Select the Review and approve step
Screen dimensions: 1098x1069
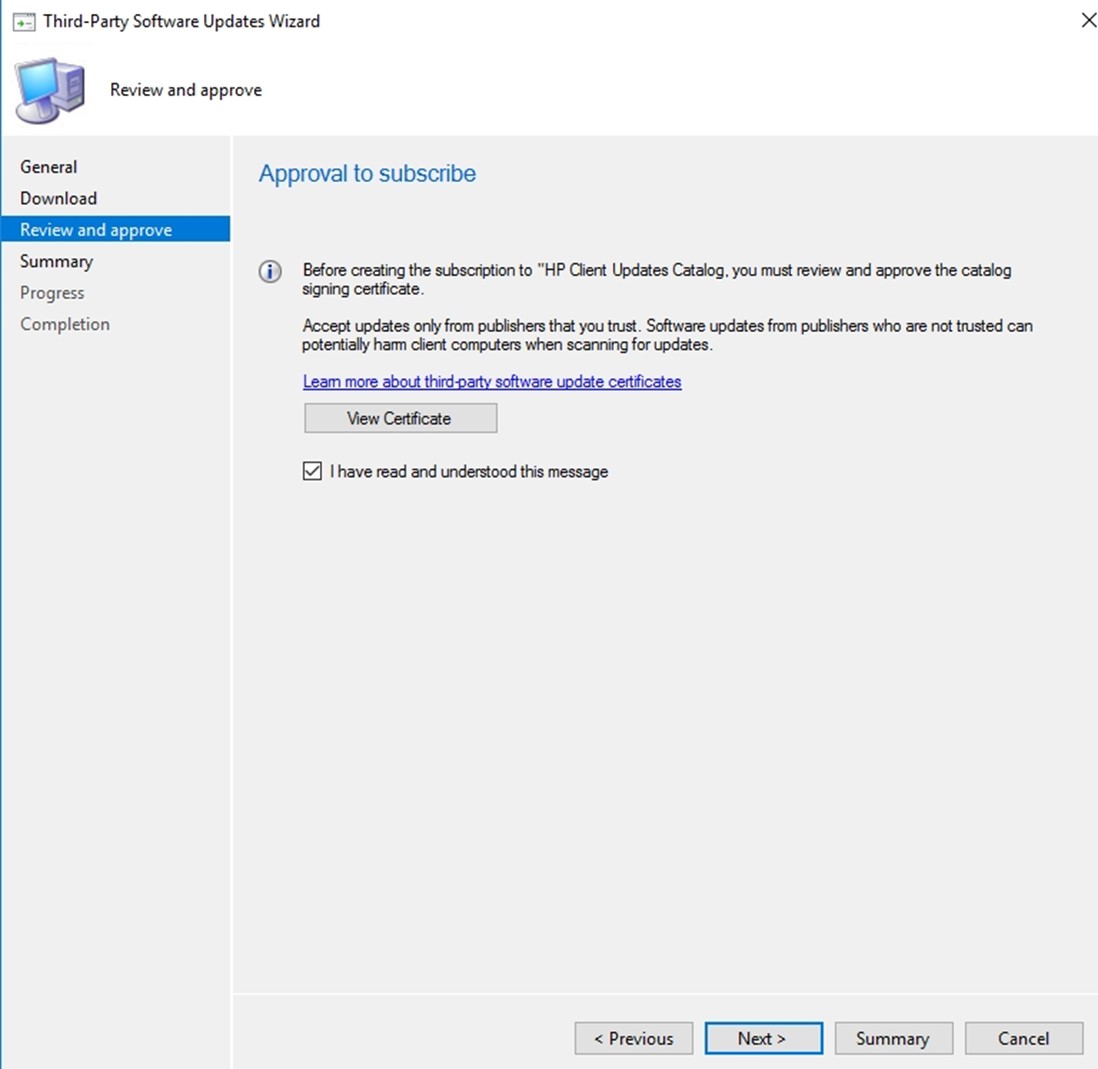pos(116,229)
